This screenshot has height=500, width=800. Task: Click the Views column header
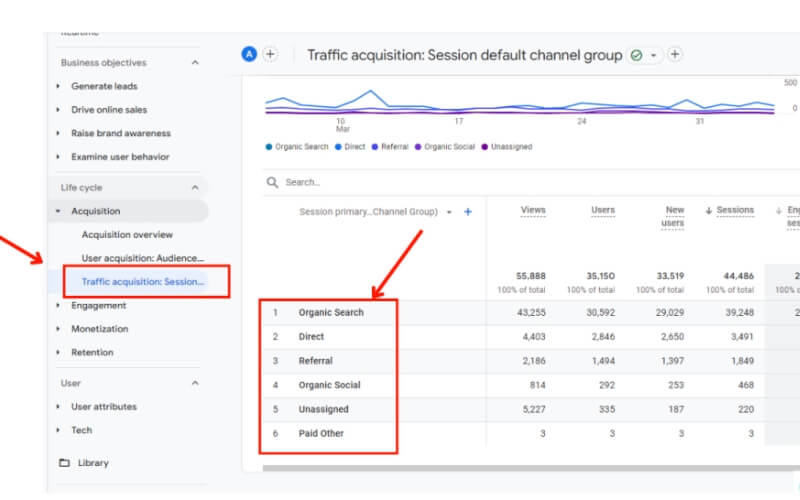point(533,210)
